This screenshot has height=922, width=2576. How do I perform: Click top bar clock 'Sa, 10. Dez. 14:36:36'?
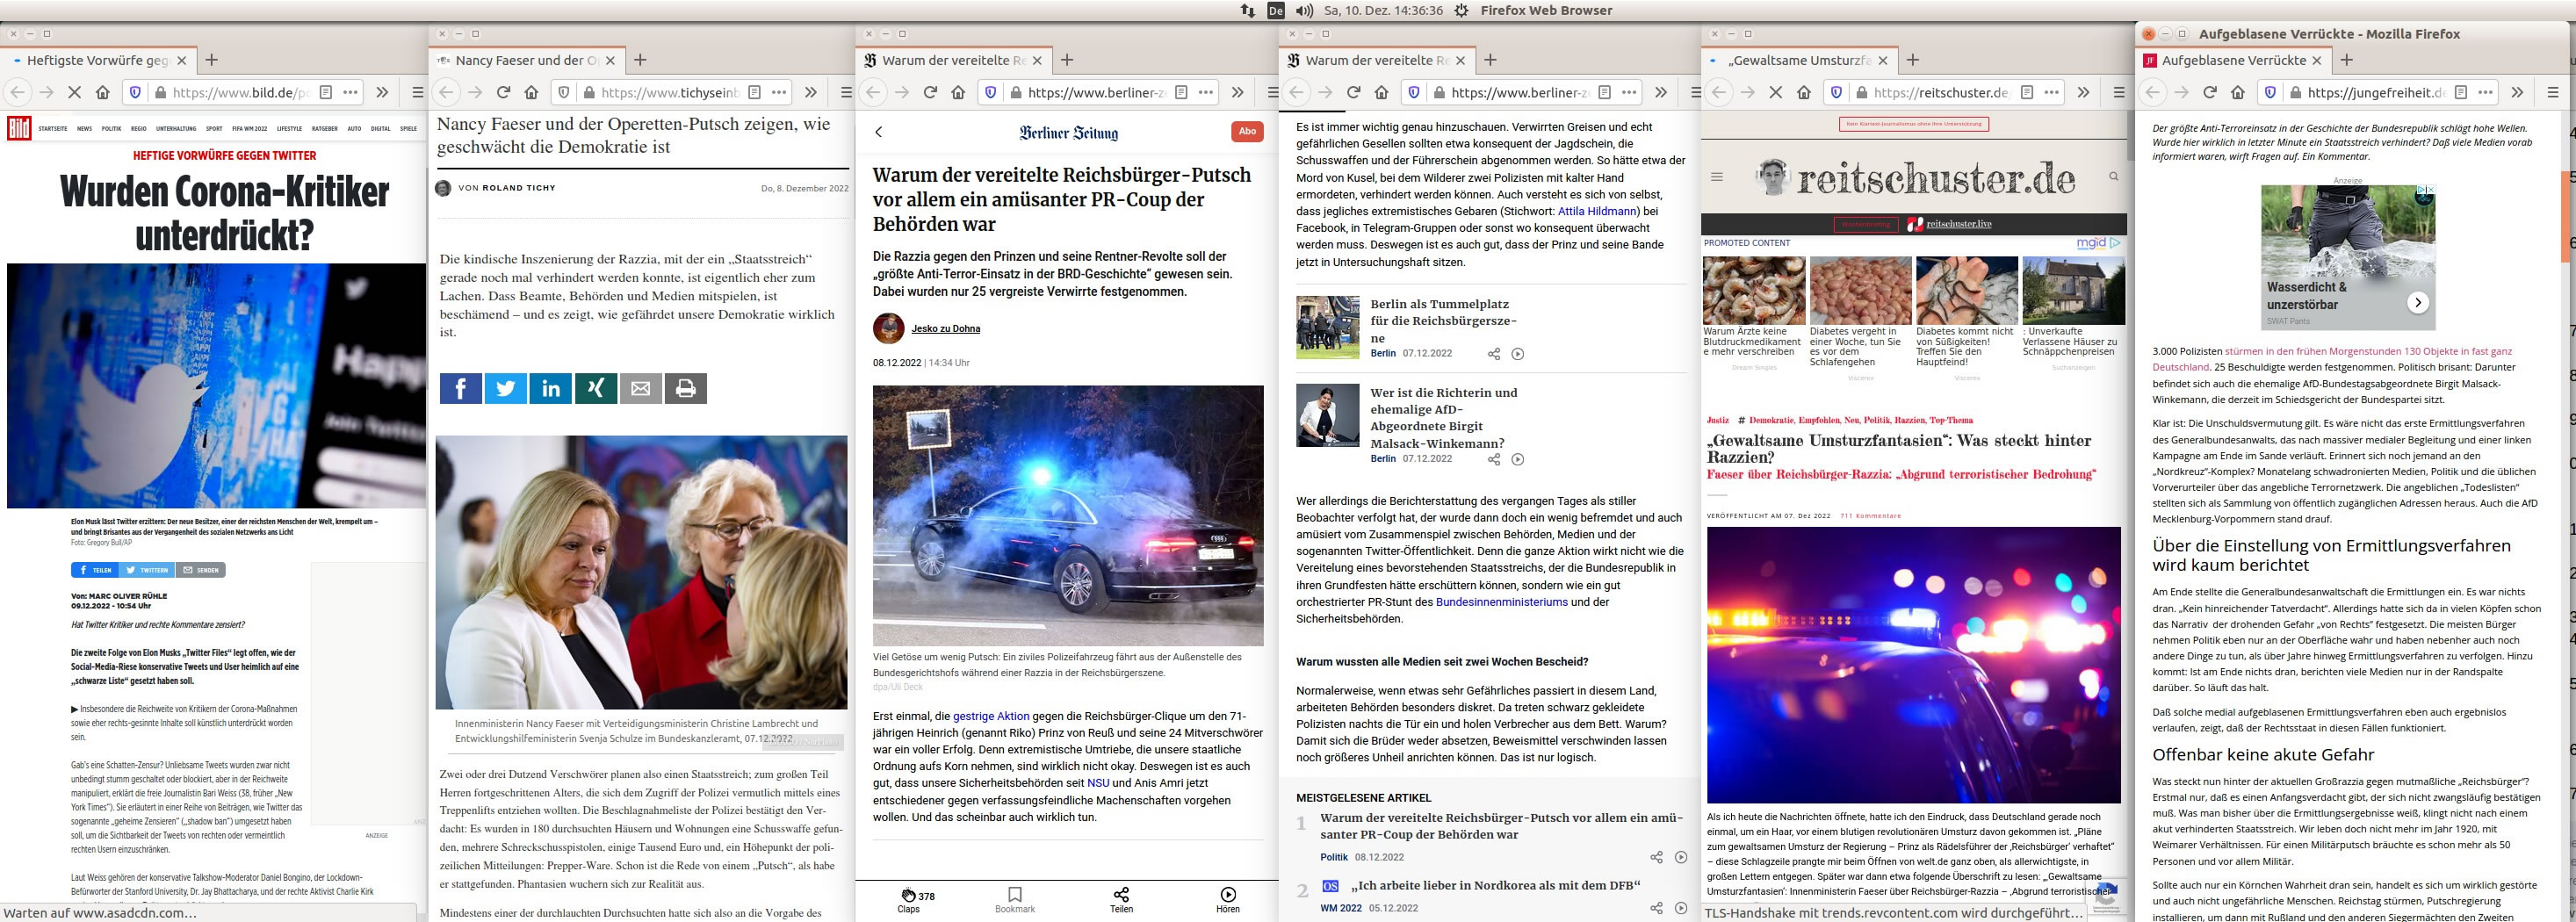point(1383,10)
